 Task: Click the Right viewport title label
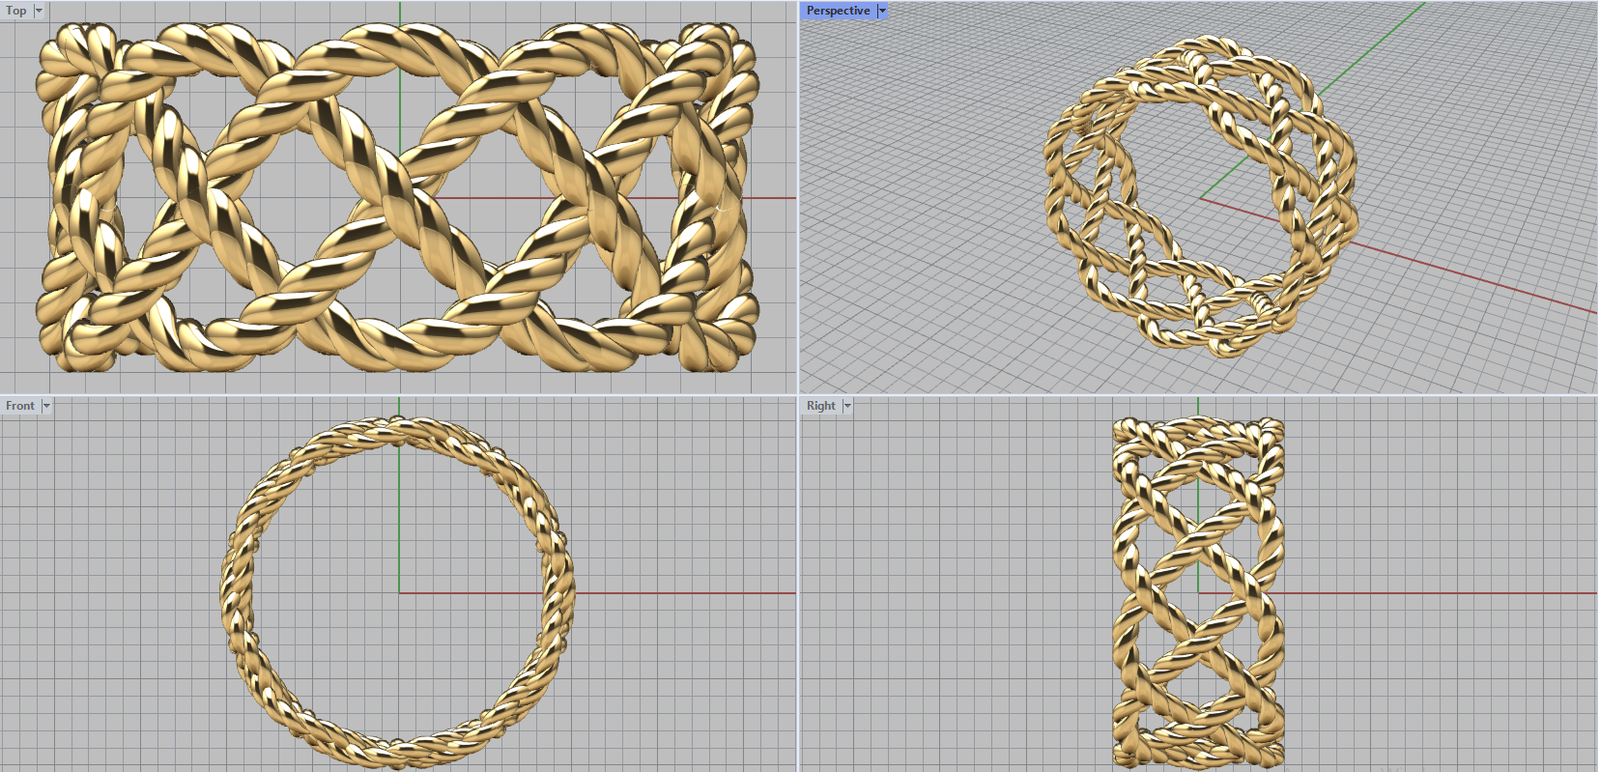(x=821, y=405)
